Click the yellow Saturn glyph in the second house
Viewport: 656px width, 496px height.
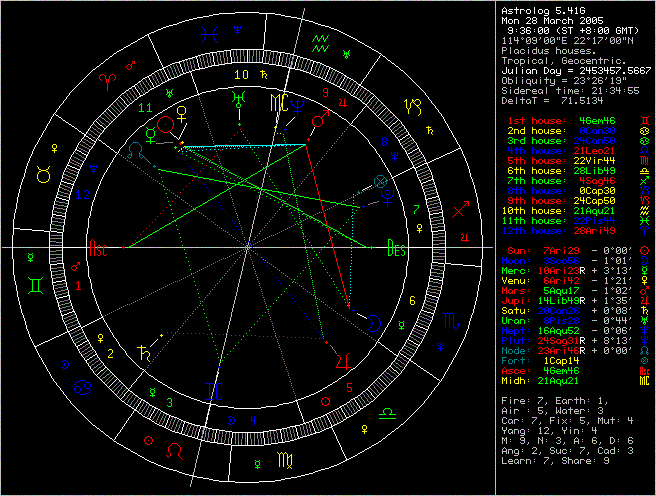[147, 352]
